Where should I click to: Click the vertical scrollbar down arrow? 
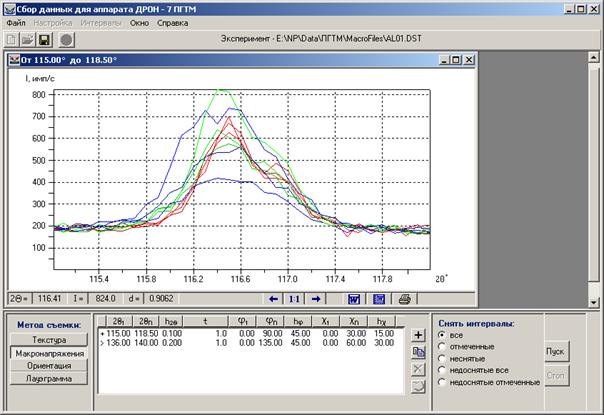pos(594,302)
